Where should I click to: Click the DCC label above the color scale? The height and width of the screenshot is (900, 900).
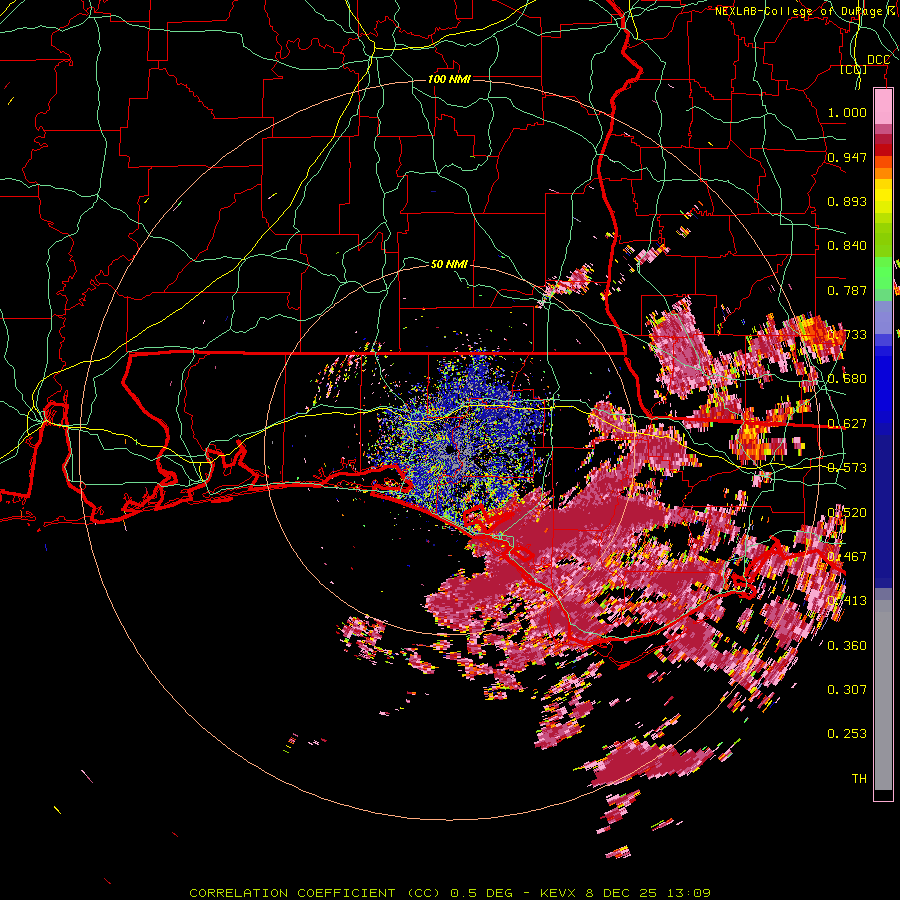point(878,60)
